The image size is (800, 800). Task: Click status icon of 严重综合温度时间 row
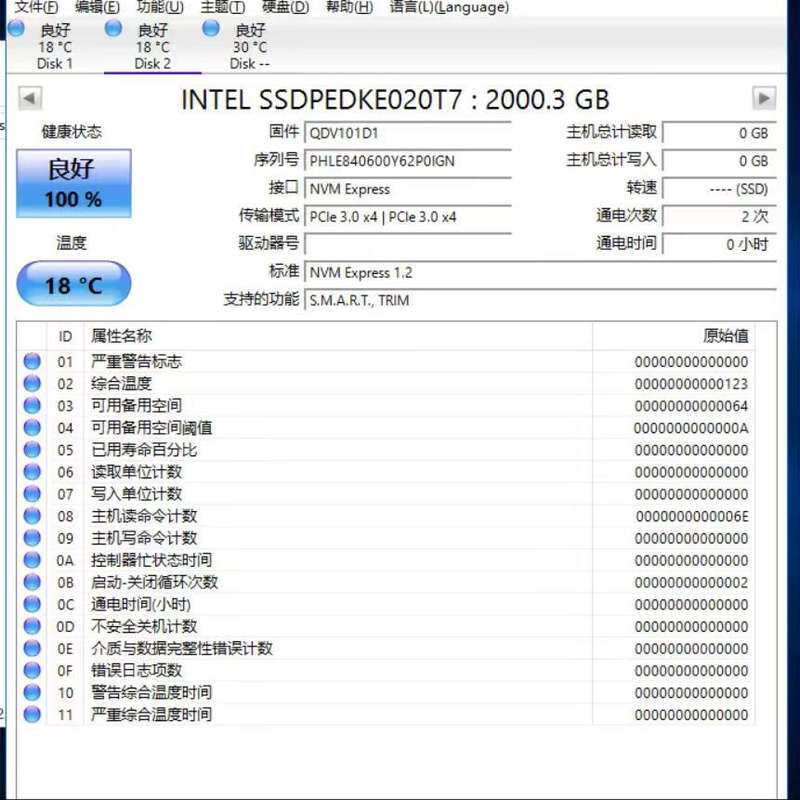click(32, 714)
